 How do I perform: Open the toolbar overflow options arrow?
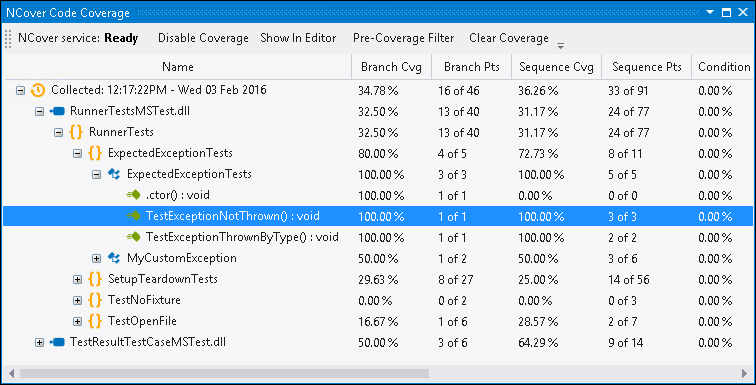click(x=560, y=46)
